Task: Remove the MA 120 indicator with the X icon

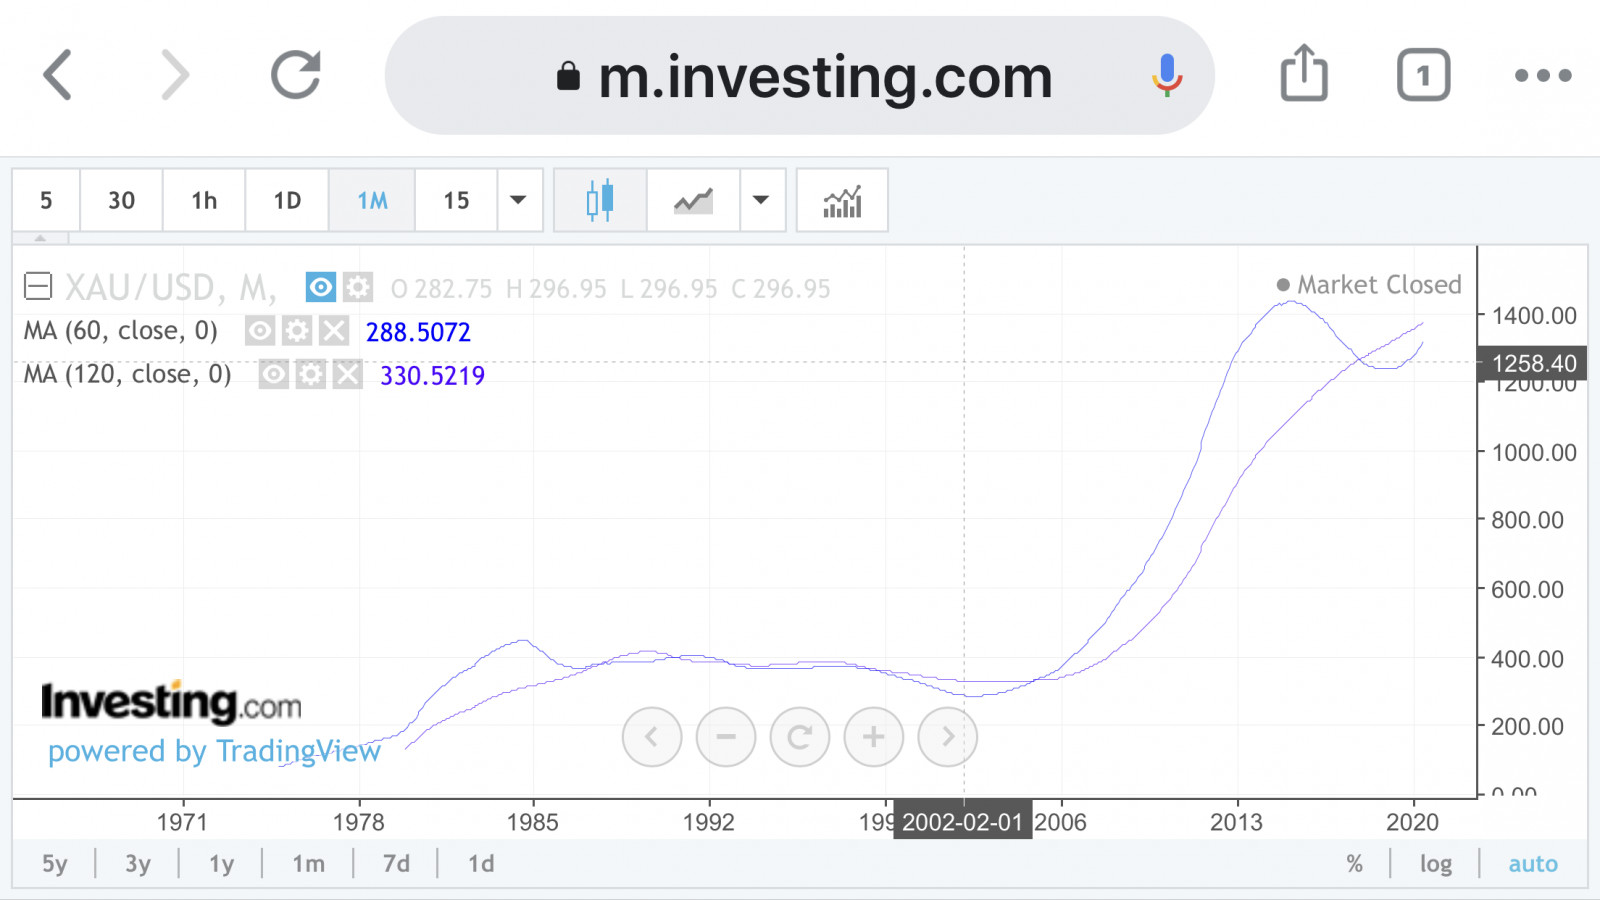Action: click(x=347, y=375)
